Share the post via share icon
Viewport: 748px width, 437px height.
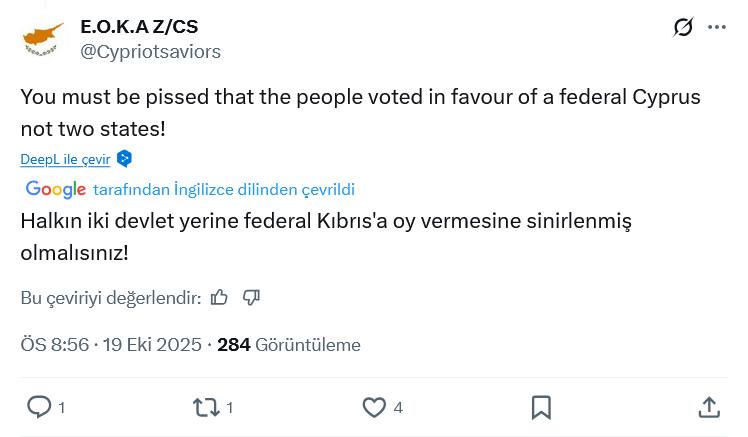coord(709,407)
